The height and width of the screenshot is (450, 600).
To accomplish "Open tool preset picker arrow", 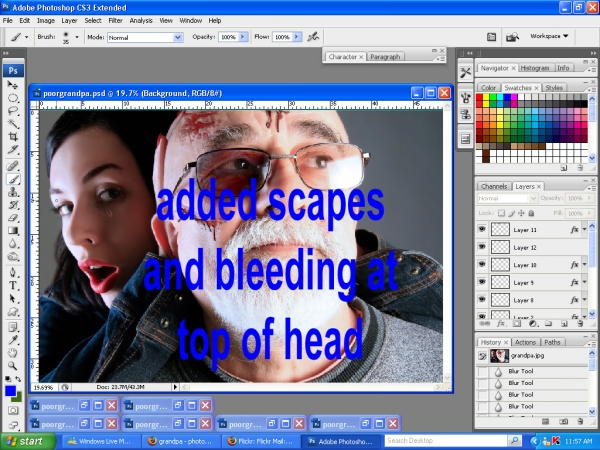I will (x=26, y=37).
